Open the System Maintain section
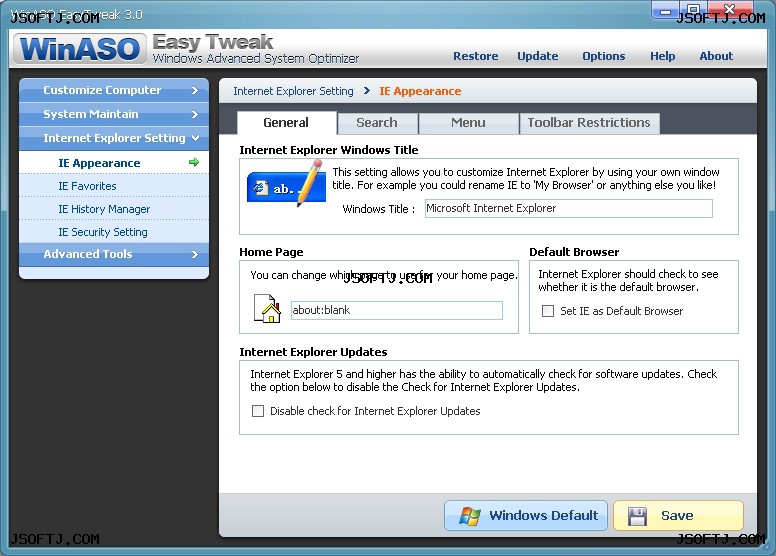Viewport: 776px width, 556px height. pyautogui.click(x=114, y=114)
